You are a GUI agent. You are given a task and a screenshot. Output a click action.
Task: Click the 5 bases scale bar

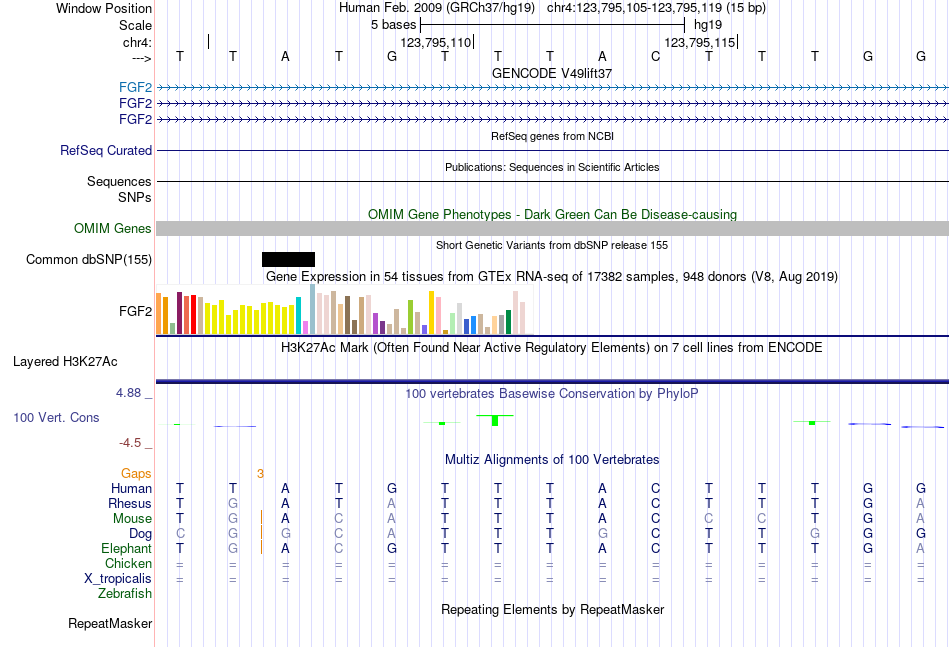tap(552, 25)
